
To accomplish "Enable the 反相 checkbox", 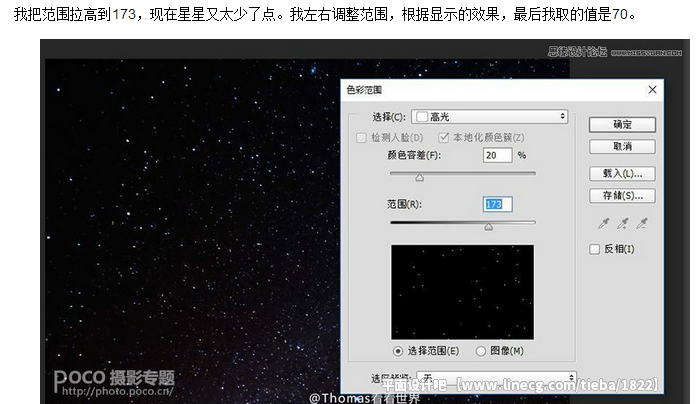I will click(x=595, y=249).
